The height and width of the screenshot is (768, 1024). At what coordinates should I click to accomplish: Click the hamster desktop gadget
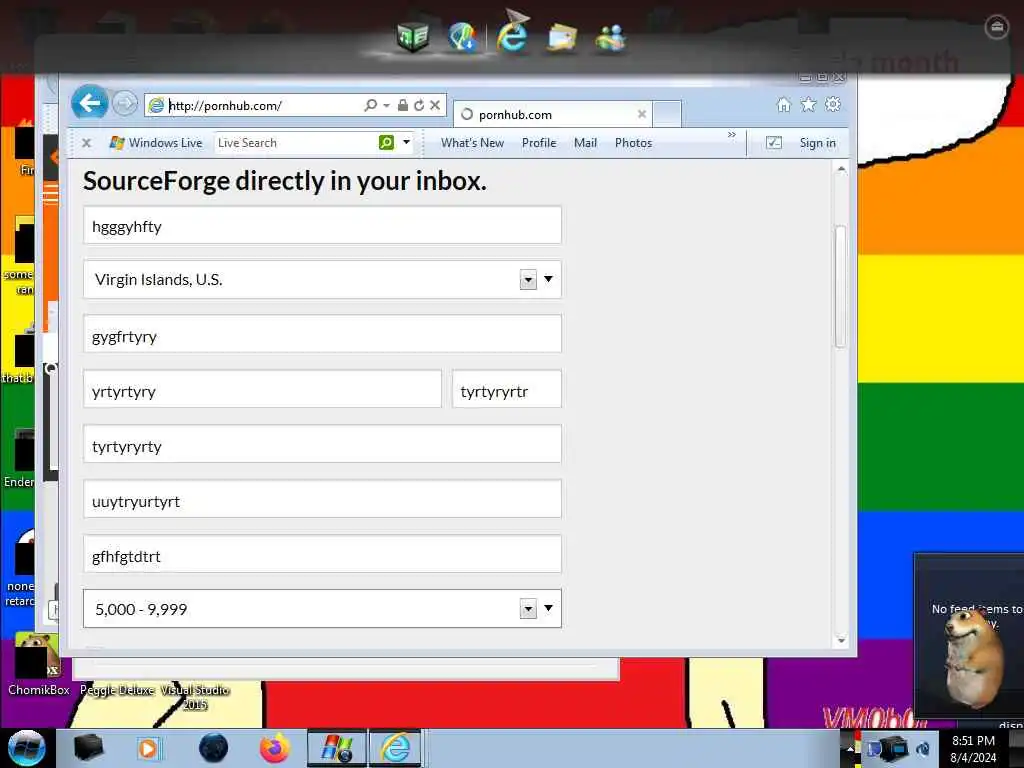[x=975, y=658]
